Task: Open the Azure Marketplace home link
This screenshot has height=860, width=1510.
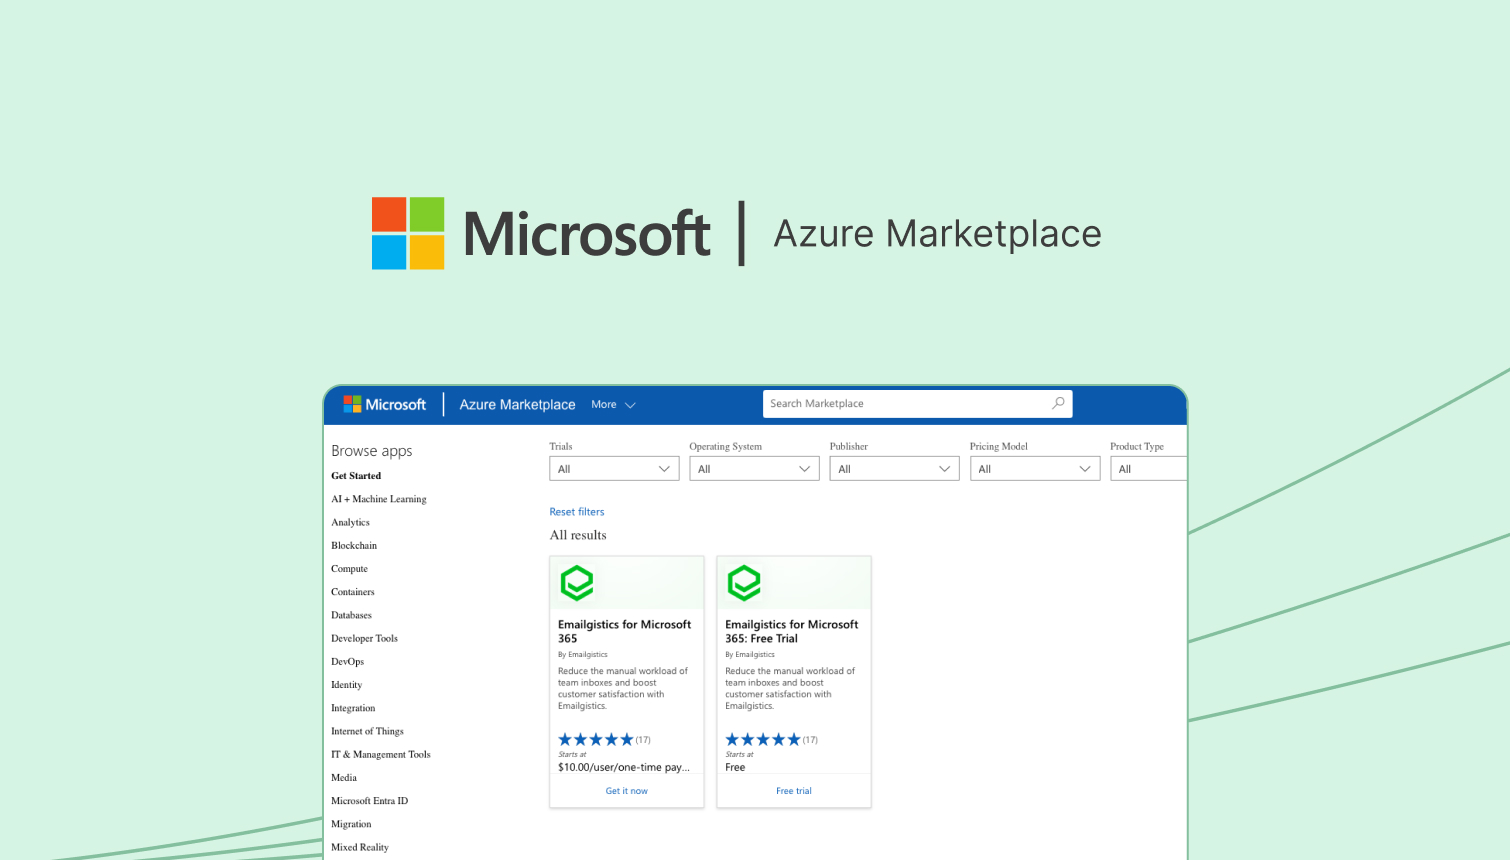Action: (517, 404)
